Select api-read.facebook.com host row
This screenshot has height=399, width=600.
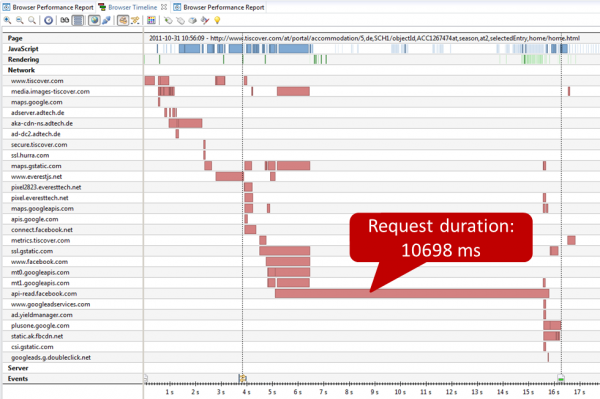coord(73,293)
